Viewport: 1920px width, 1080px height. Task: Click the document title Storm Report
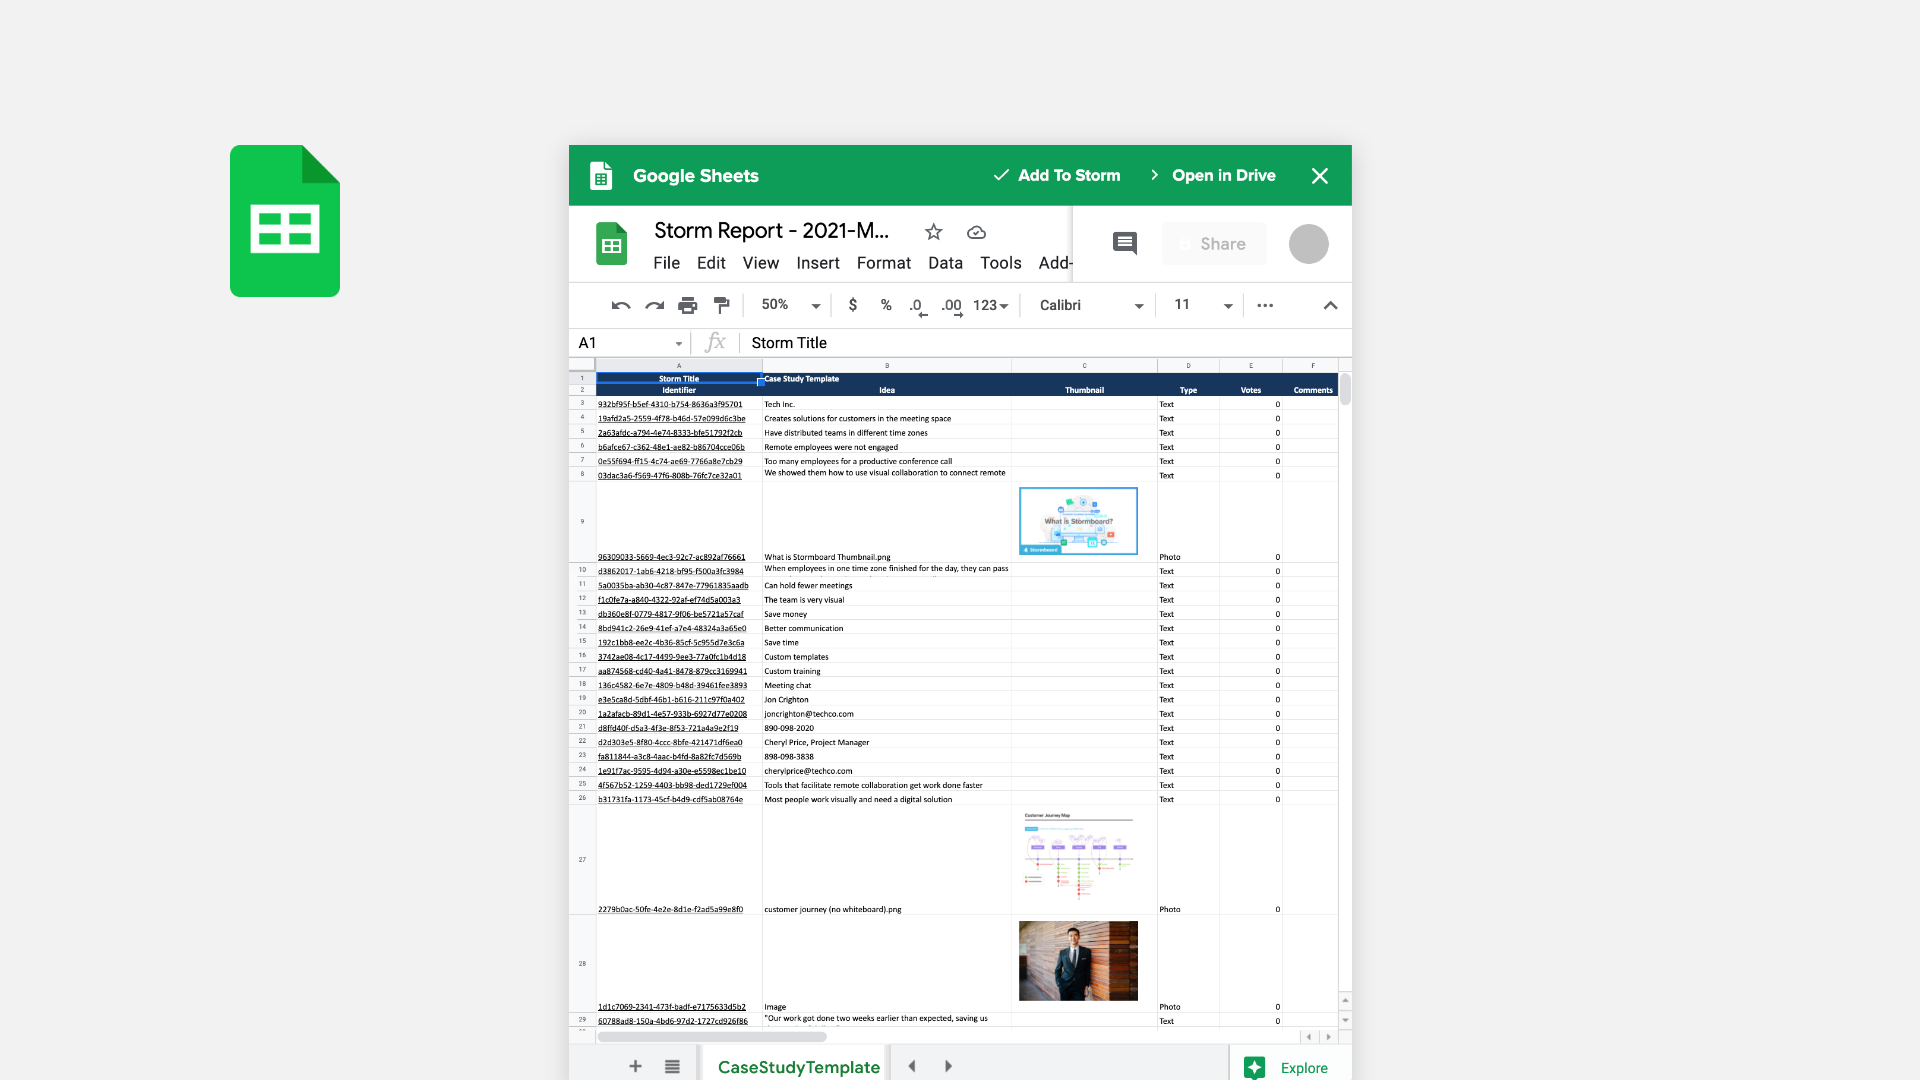(x=771, y=231)
